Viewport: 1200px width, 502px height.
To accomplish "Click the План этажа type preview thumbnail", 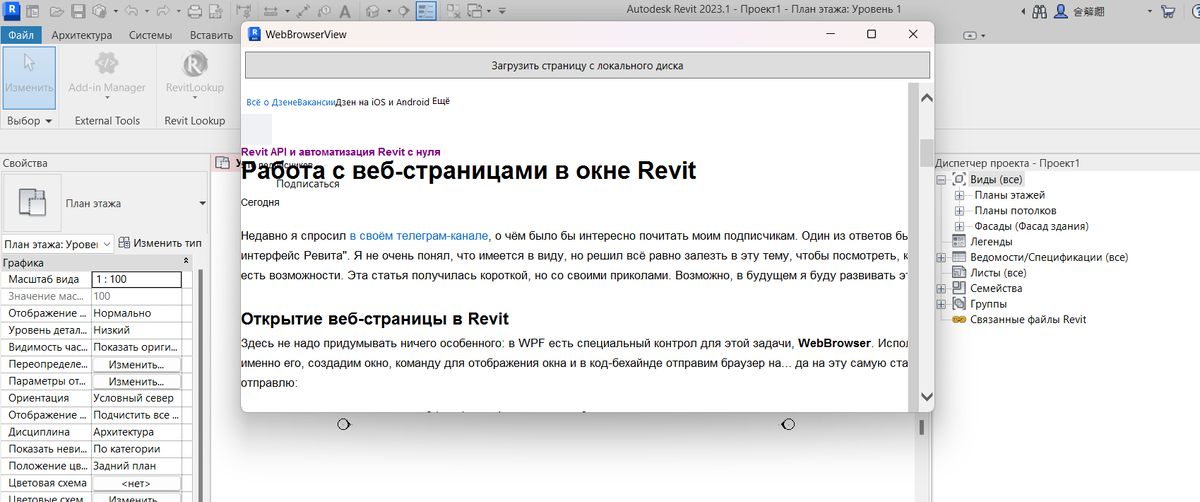I will coord(32,203).
